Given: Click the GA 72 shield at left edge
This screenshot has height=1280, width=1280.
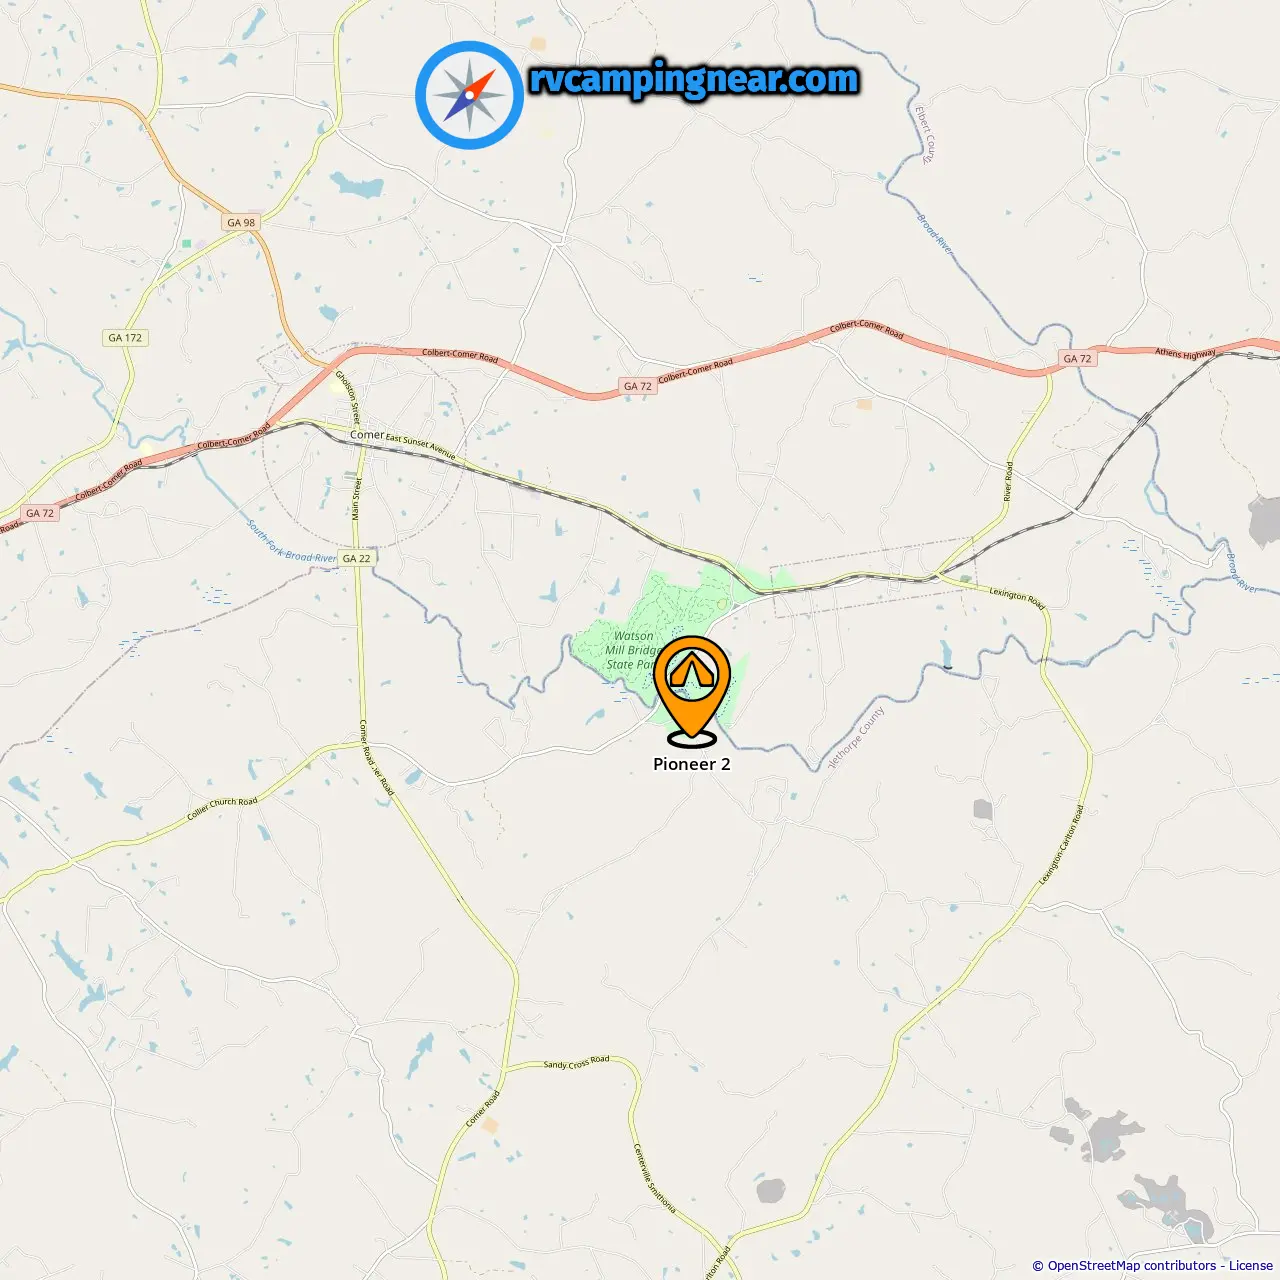Looking at the screenshot, I should point(40,513).
